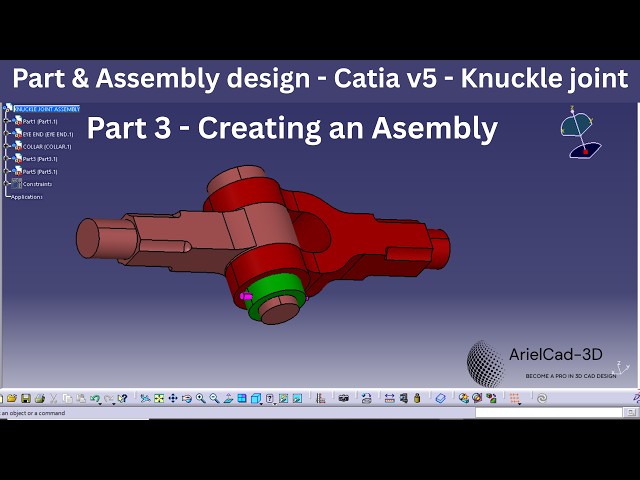Open the Isometric View dropdown arrow
Screen dimensions: 640x480
pos(261,403)
